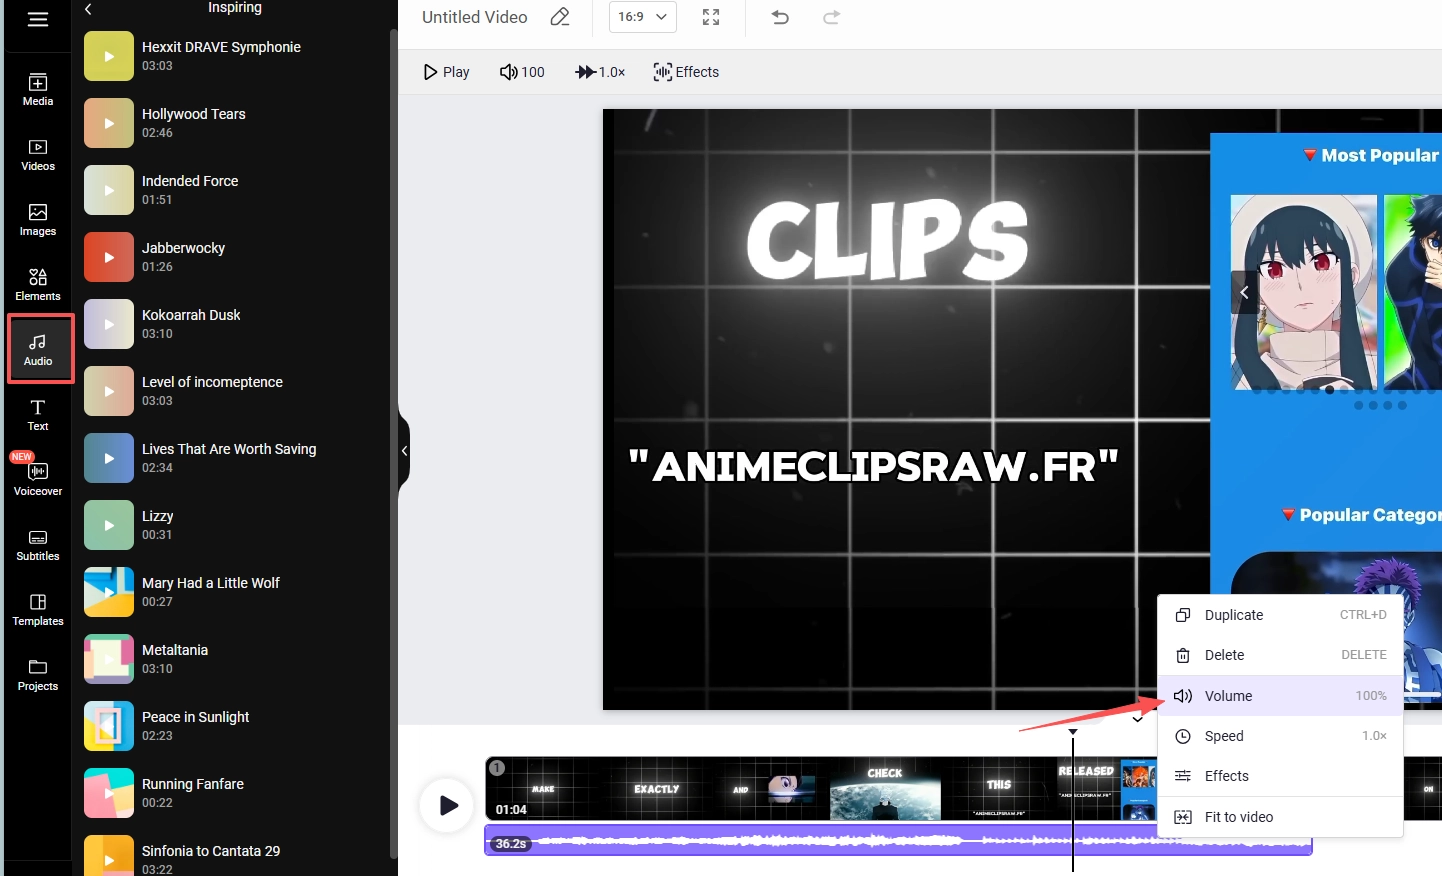
Task: Open Effects in the top toolbar
Action: point(686,72)
